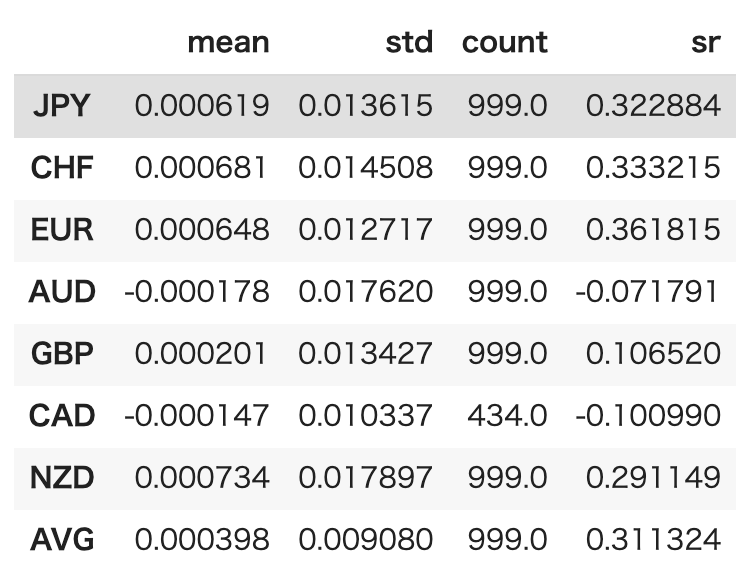Viewport: 750px width, 576px height.
Task: Click CAD count value 434.0
Action: (507, 415)
